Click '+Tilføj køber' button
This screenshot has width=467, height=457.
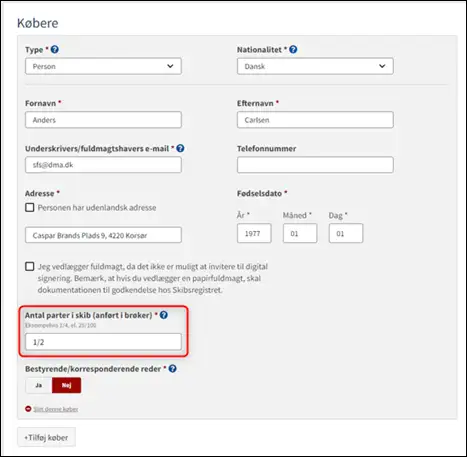46,437
